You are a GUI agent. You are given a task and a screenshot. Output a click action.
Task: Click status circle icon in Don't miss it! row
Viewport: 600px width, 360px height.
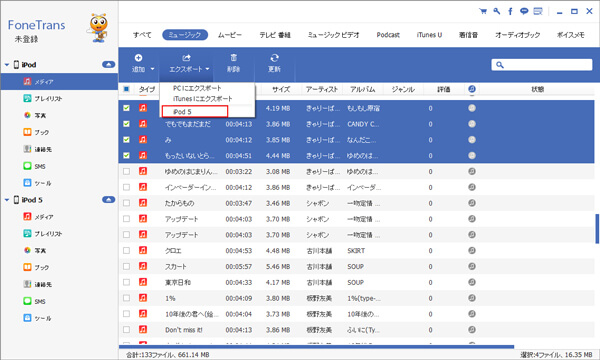pyautogui.click(x=472, y=329)
